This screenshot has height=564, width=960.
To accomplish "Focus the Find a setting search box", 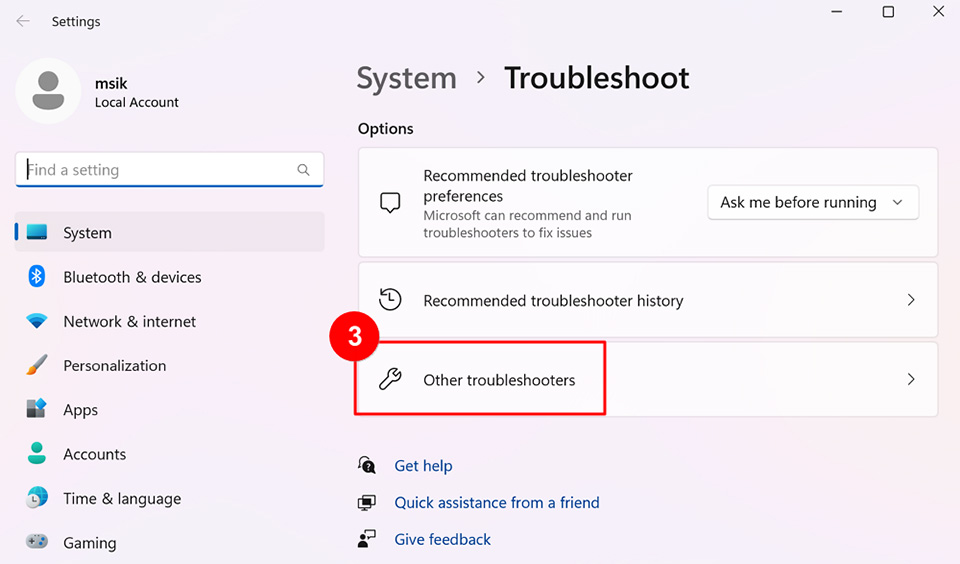I will (170, 170).
